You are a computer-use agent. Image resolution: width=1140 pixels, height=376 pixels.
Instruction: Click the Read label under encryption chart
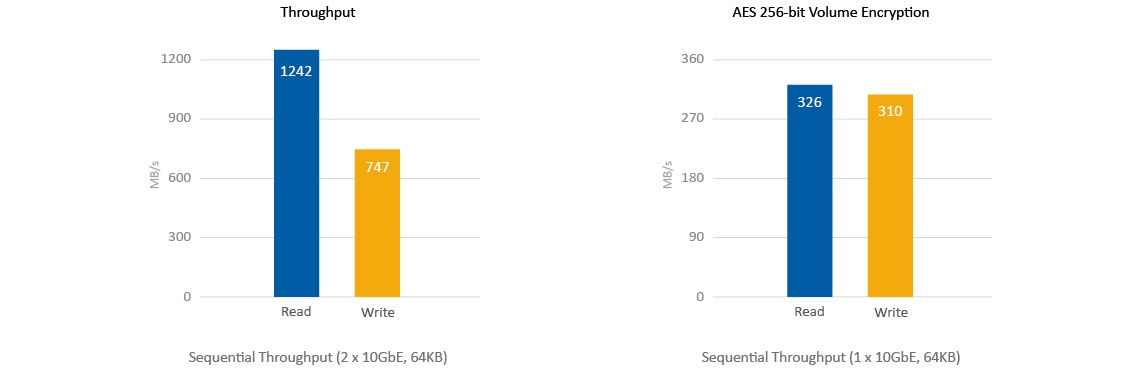tap(809, 311)
